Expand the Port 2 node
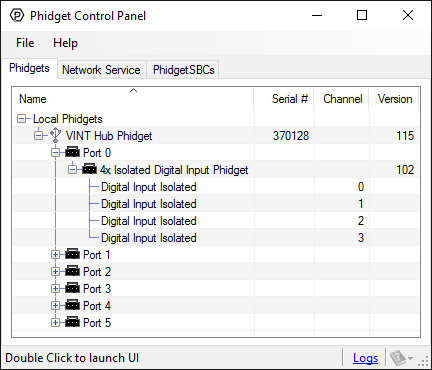The image size is (432, 370). click(x=55, y=272)
